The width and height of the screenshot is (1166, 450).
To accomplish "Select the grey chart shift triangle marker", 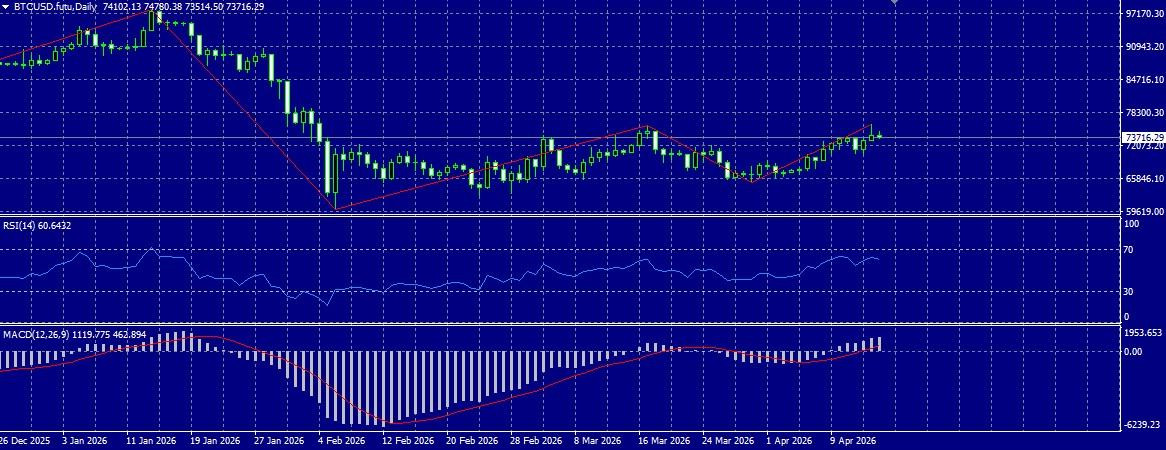I will [x=894, y=3].
